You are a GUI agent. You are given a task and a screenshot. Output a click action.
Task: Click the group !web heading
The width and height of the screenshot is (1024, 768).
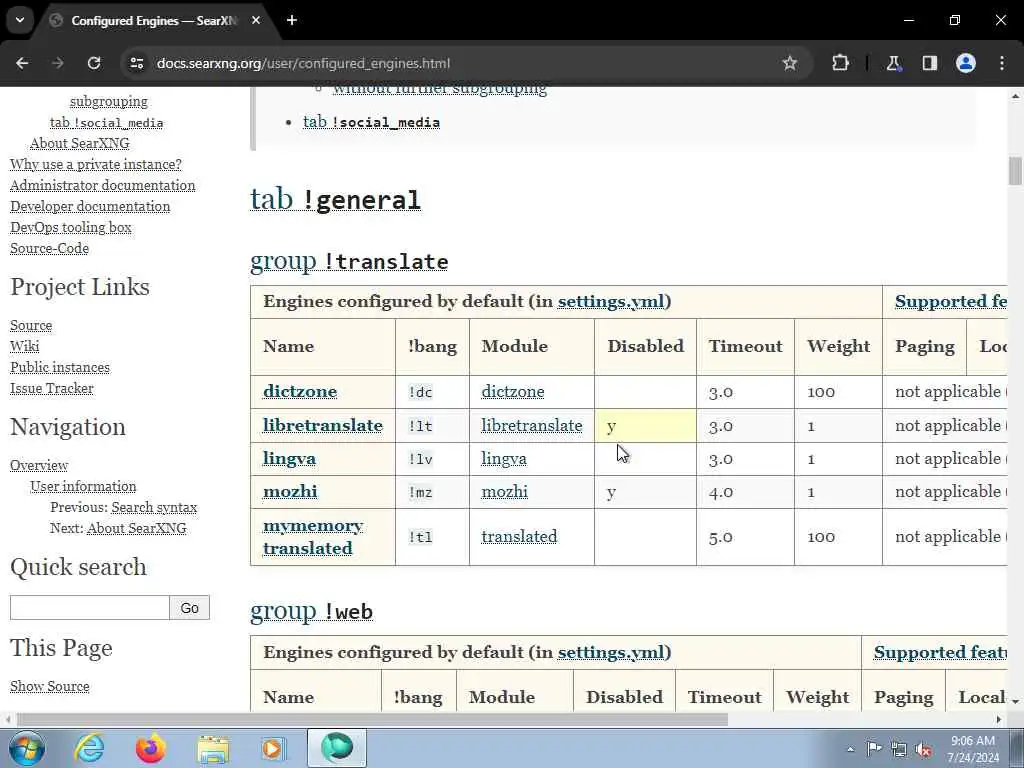pos(312,611)
